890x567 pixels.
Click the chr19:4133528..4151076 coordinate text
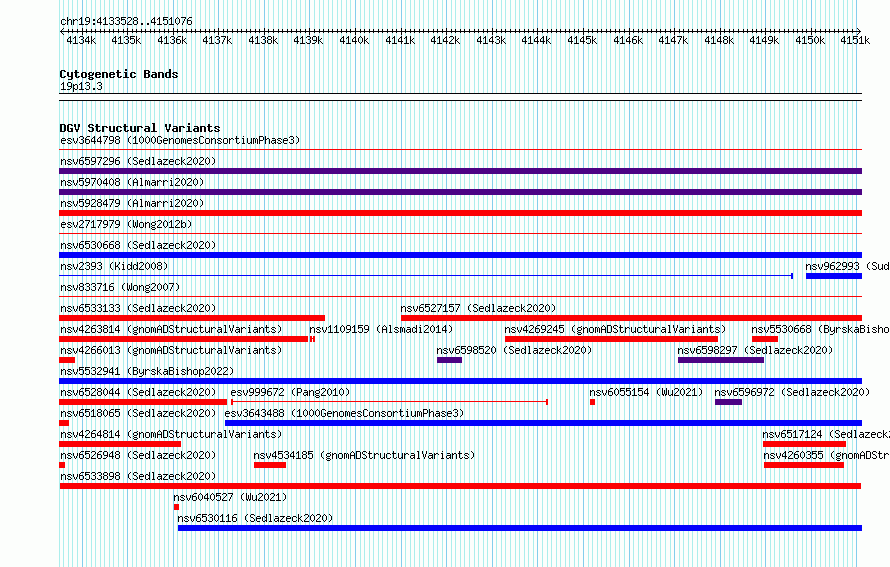126,21
